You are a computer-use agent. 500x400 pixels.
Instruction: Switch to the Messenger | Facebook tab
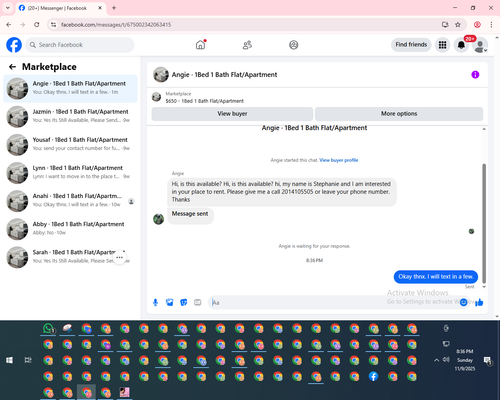[61, 8]
